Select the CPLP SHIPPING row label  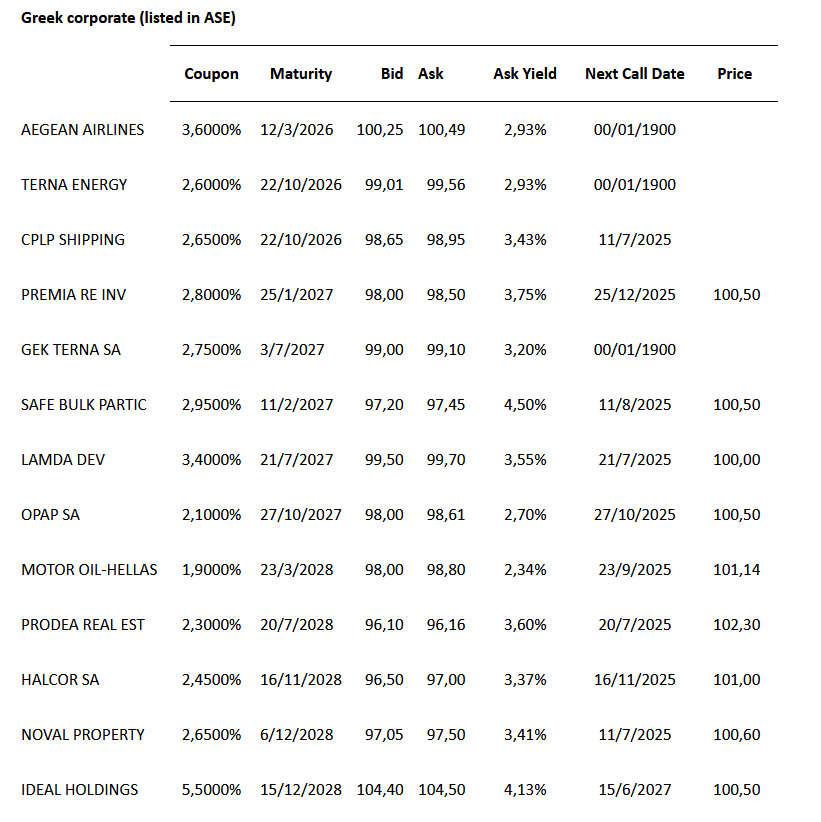point(73,240)
